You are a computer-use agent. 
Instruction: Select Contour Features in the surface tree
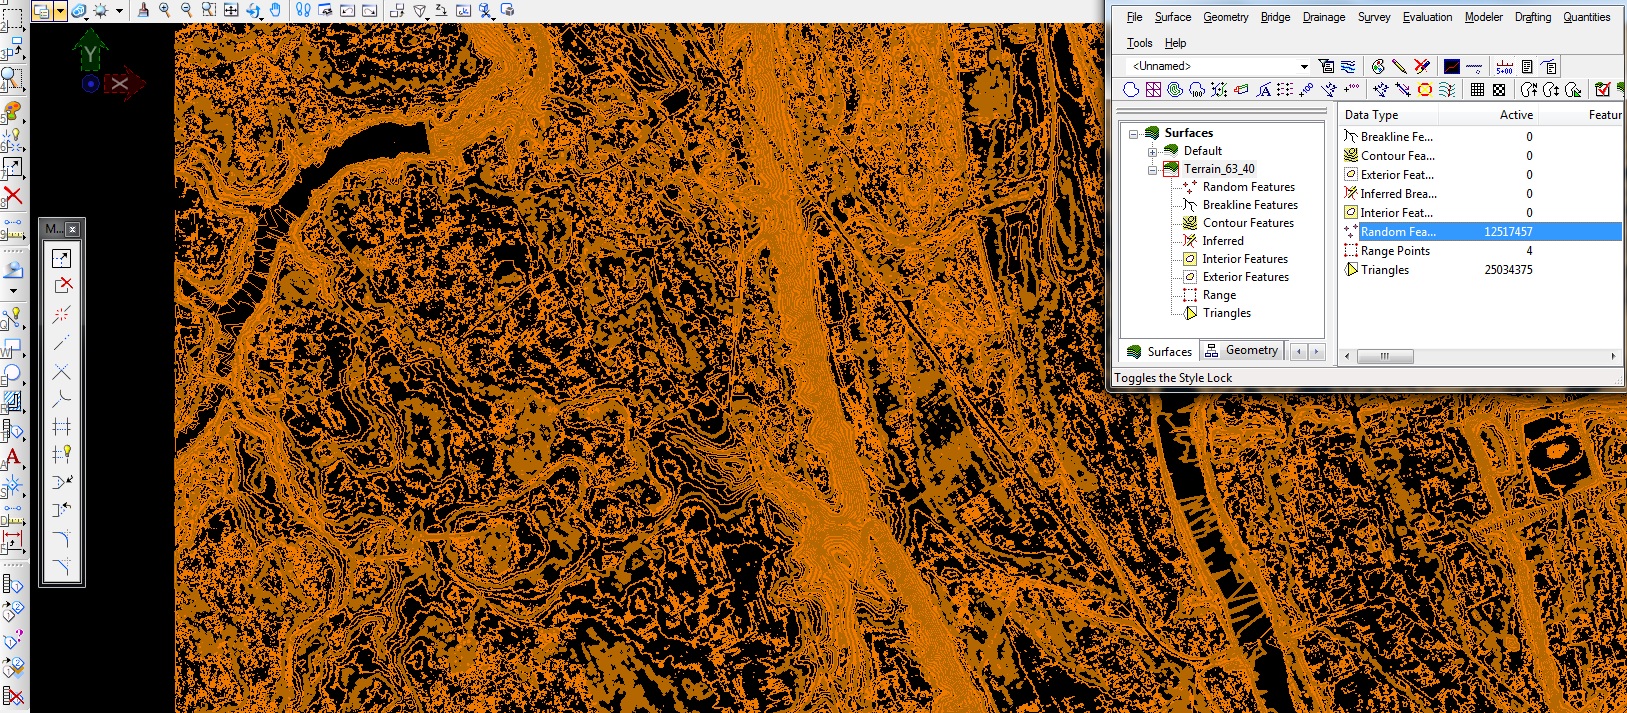1248,223
